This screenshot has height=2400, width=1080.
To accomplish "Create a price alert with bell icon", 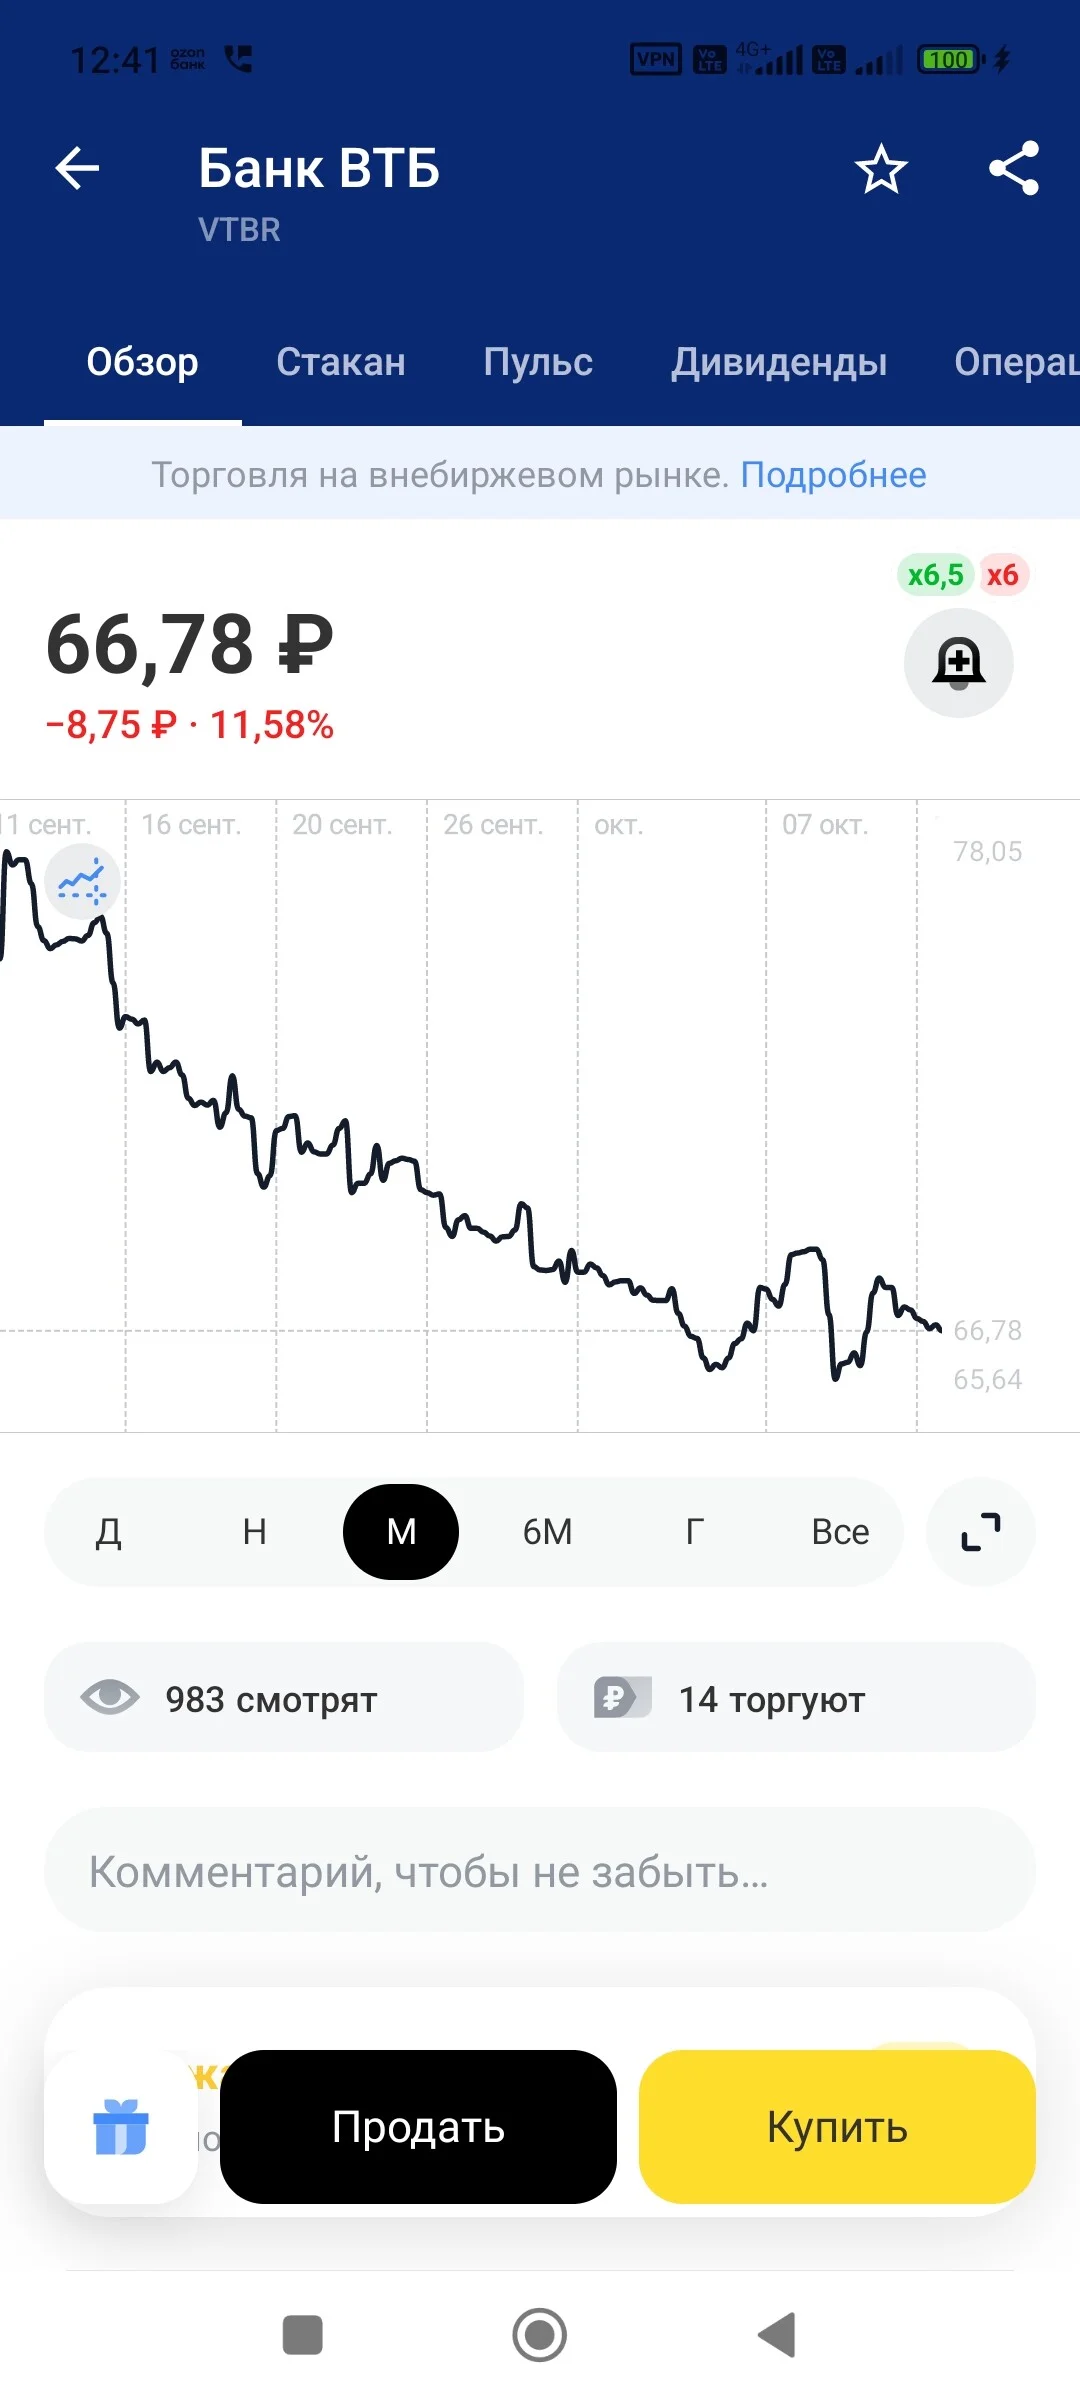I will (x=959, y=663).
